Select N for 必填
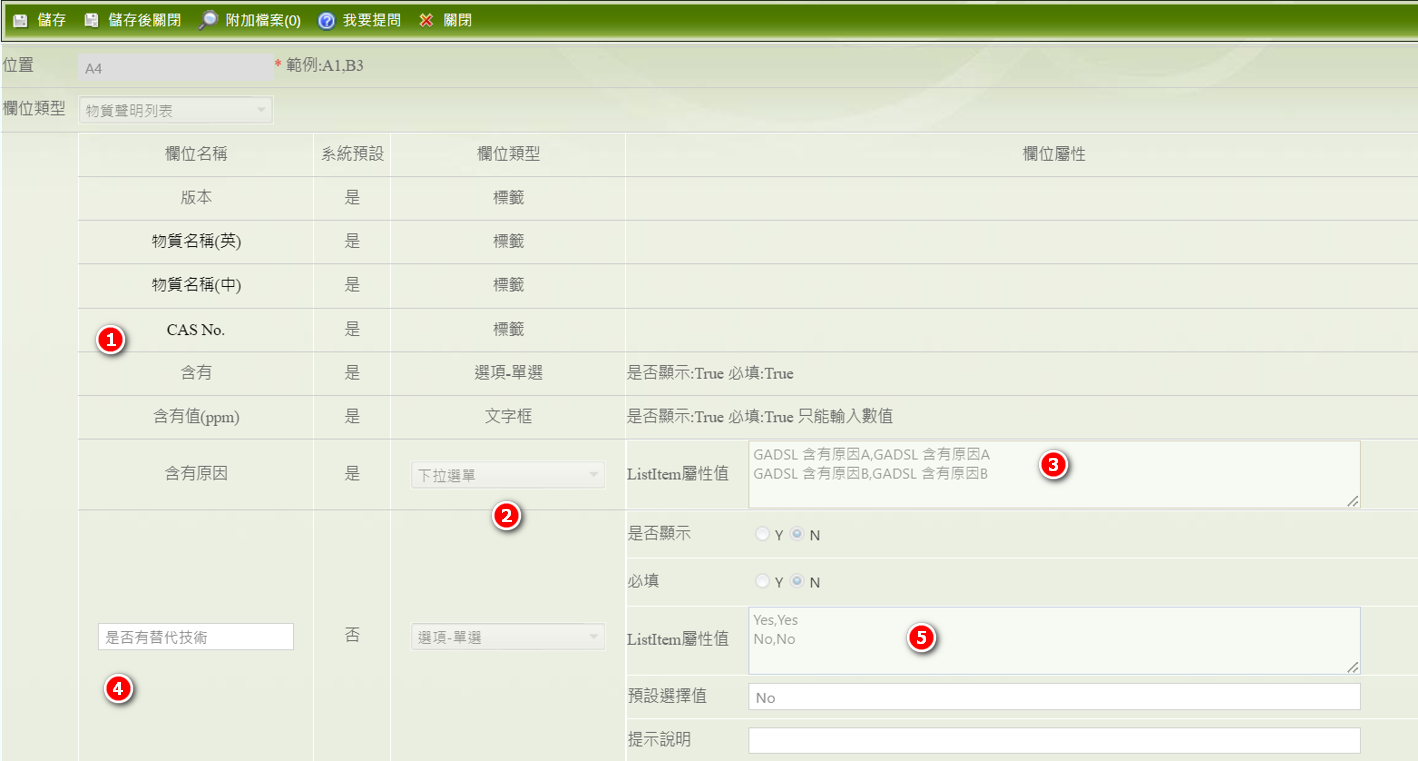Screen dimensions: 1418x761 (797, 582)
